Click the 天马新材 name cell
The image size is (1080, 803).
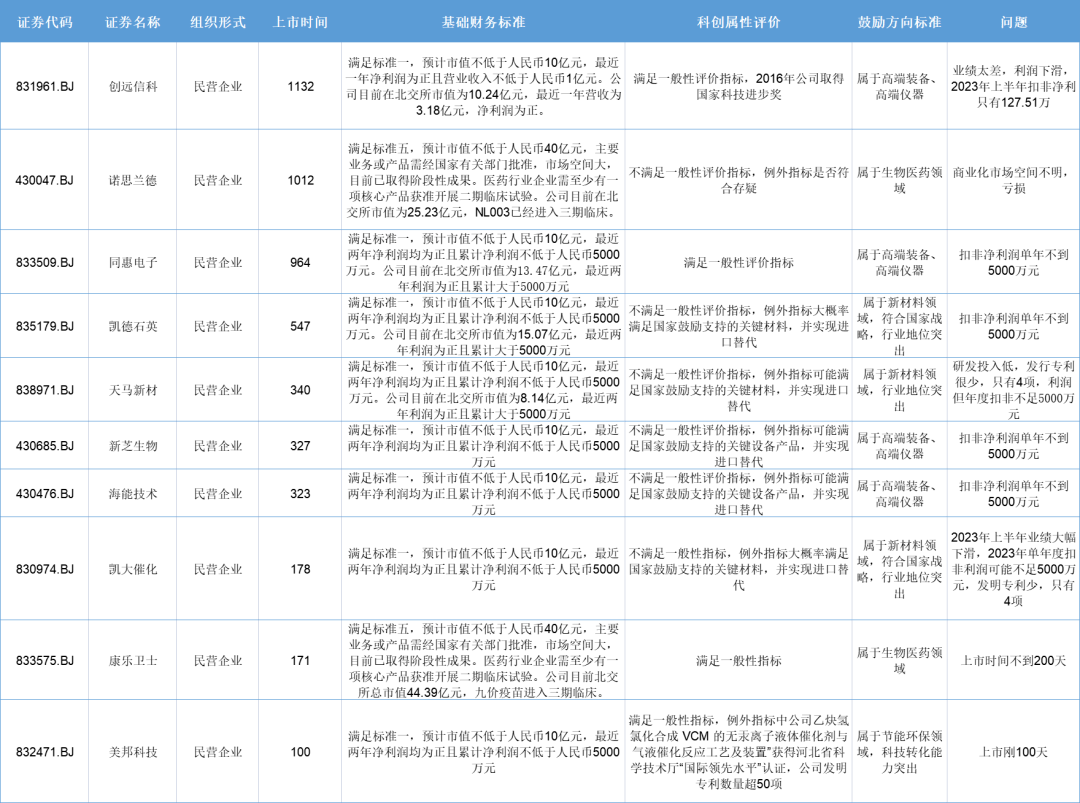[133, 390]
